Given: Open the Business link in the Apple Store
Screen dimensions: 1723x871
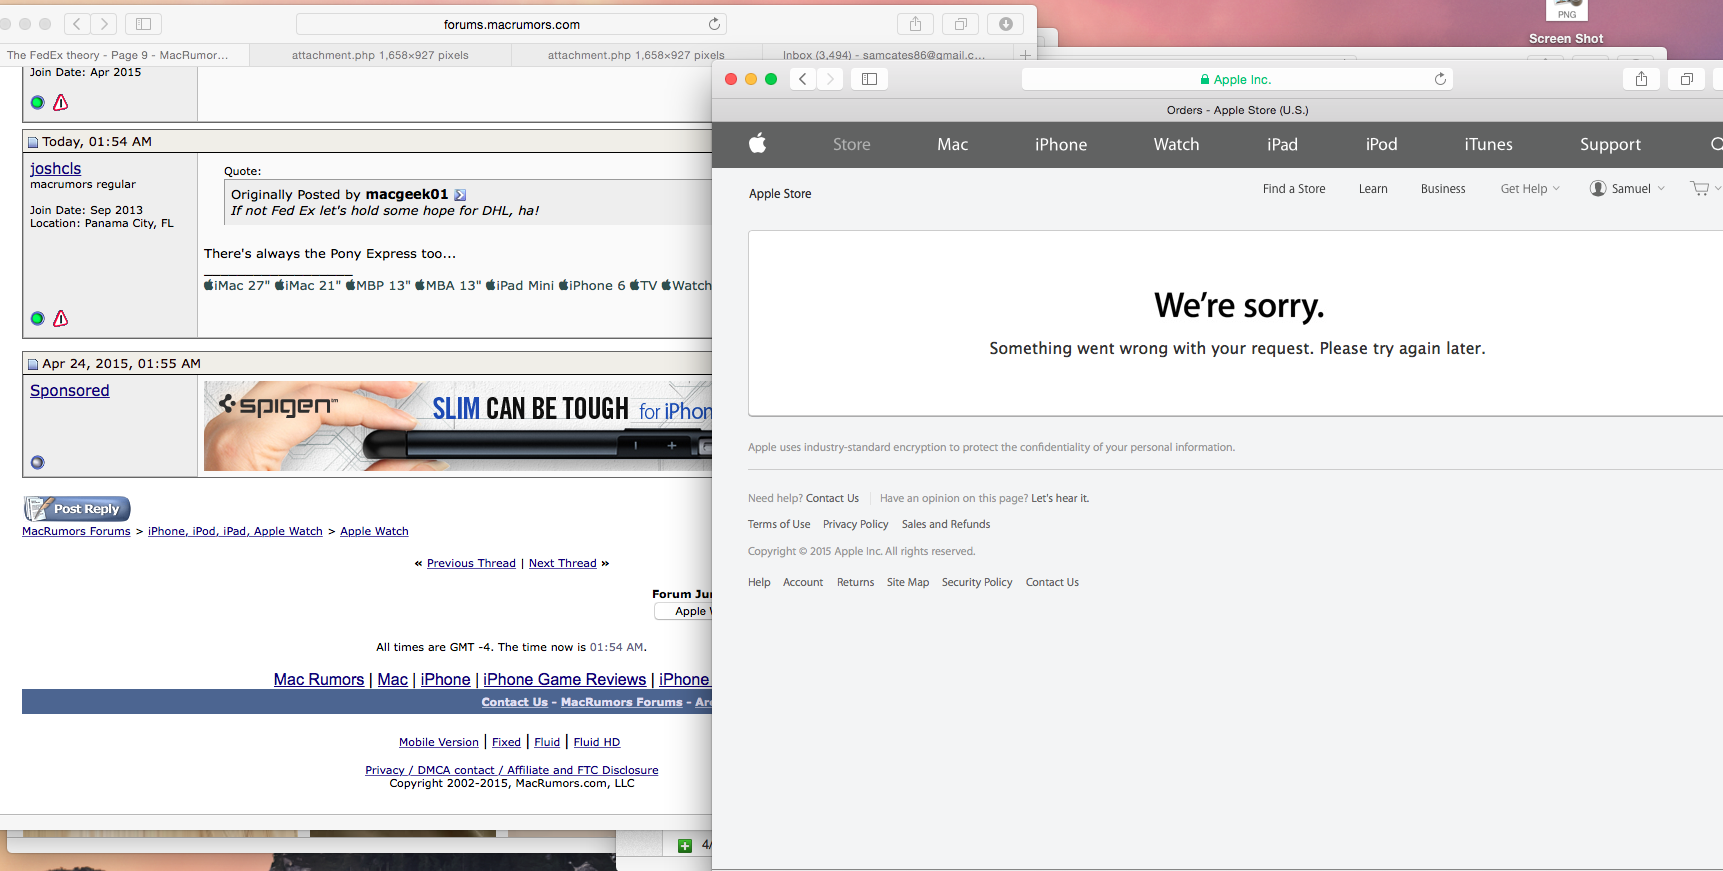Looking at the screenshot, I should [1443, 188].
